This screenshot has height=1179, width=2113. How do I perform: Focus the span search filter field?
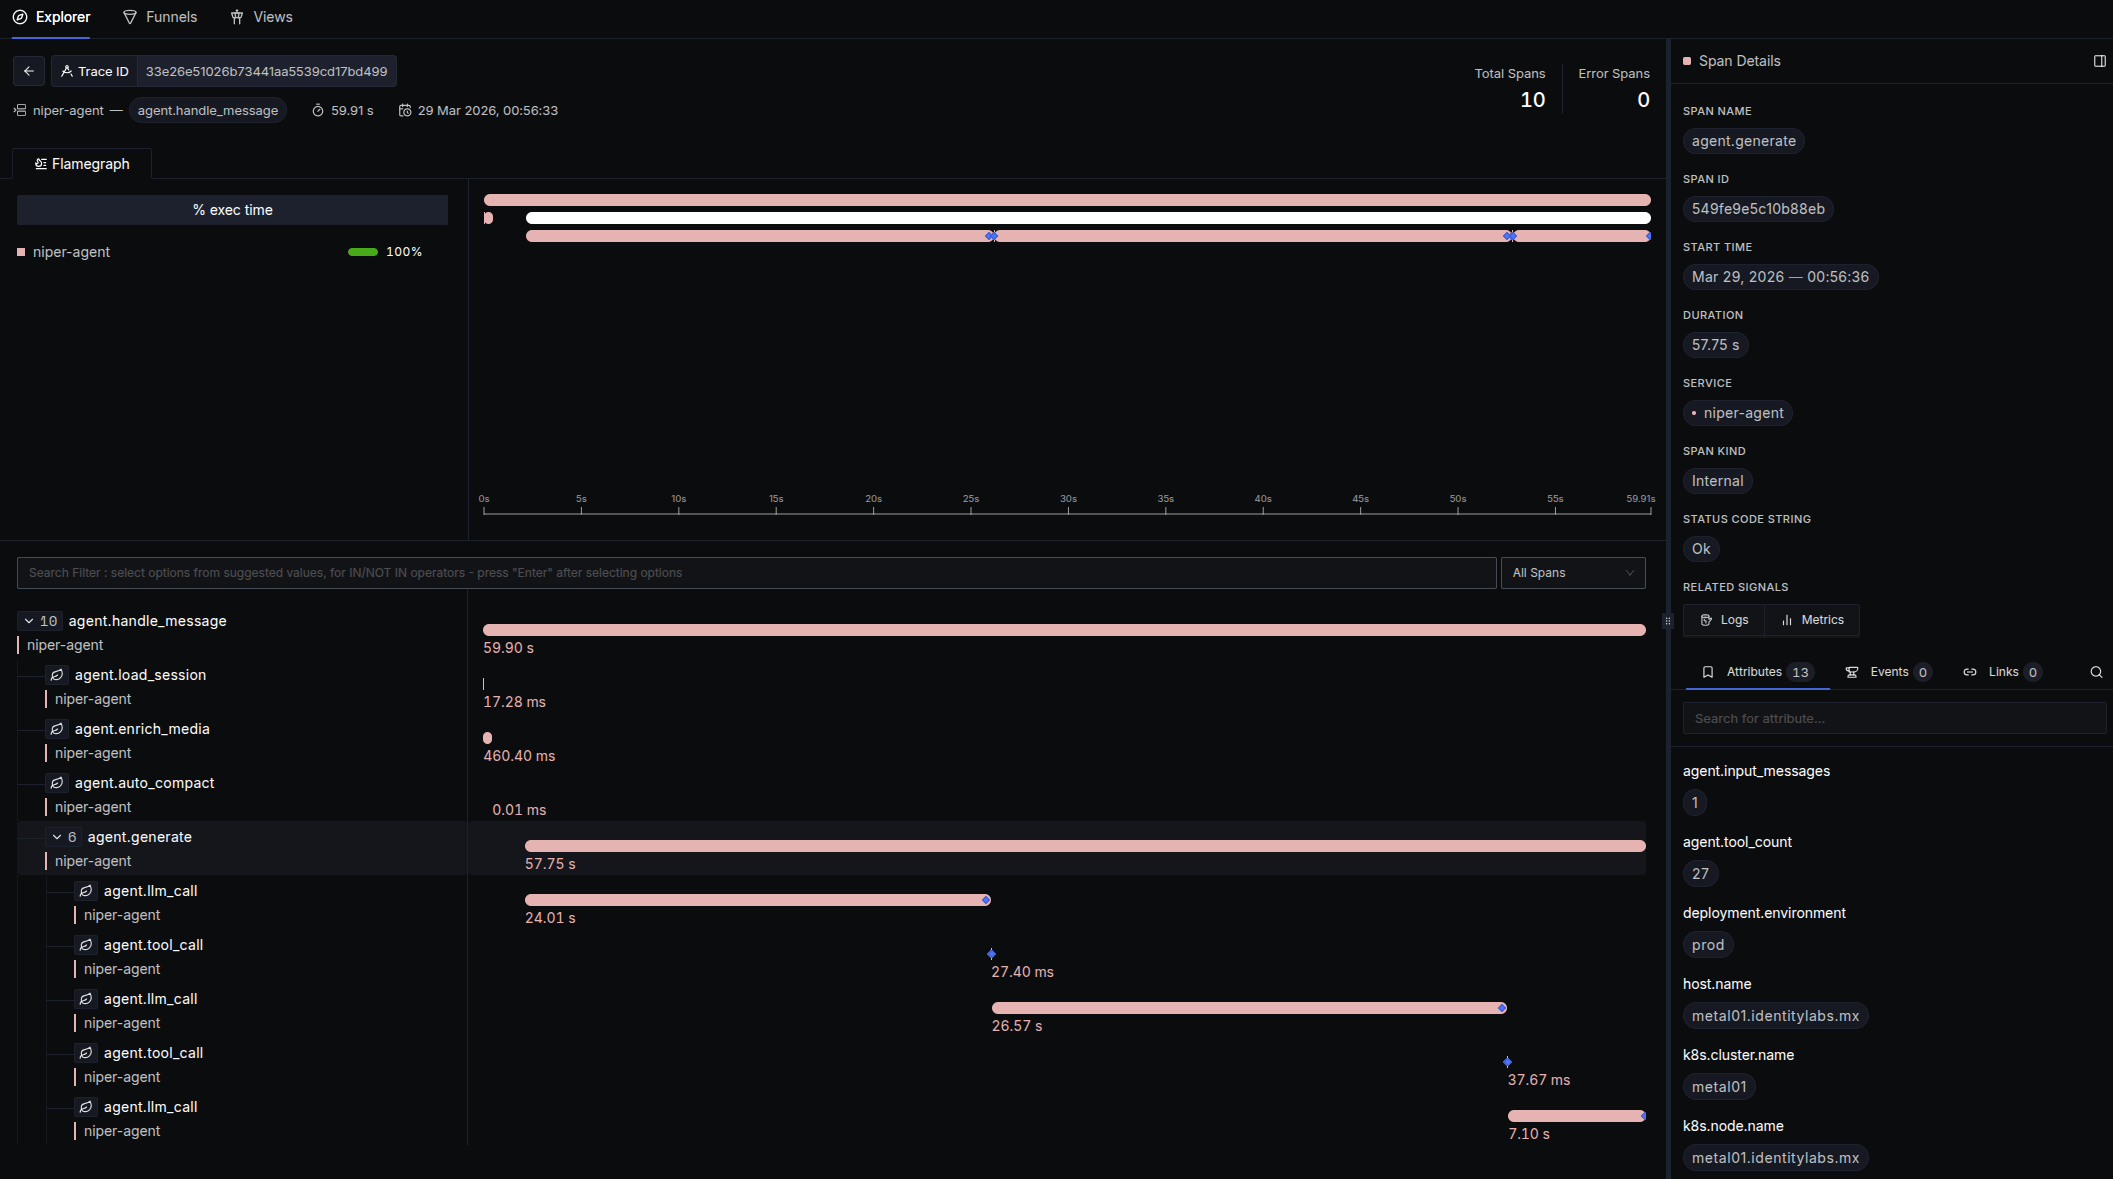(756, 573)
